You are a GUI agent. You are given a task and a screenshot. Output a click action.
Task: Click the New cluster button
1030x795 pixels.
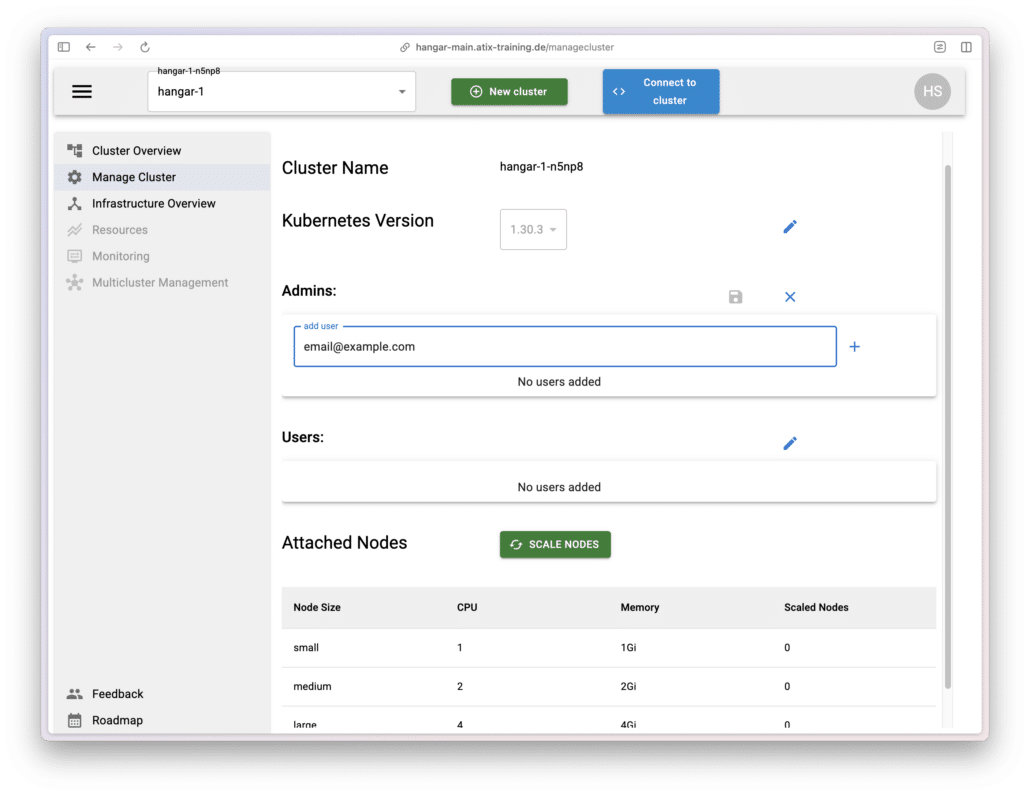[x=509, y=92]
